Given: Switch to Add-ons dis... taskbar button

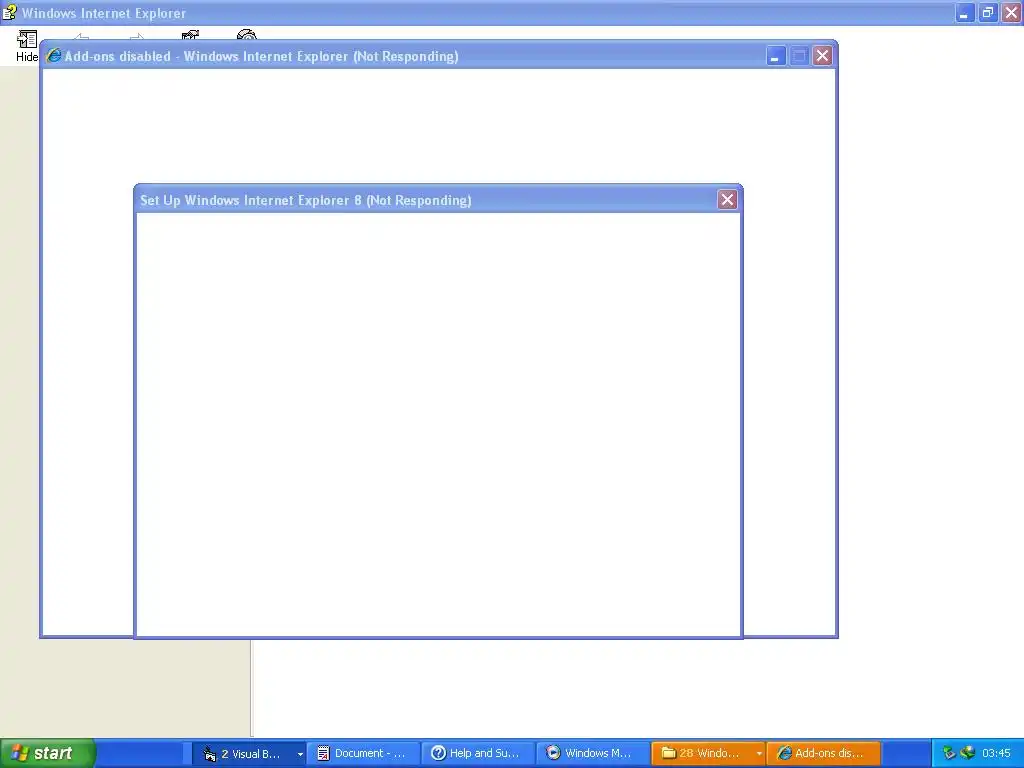Looking at the screenshot, I should pyautogui.click(x=824, y=754).
